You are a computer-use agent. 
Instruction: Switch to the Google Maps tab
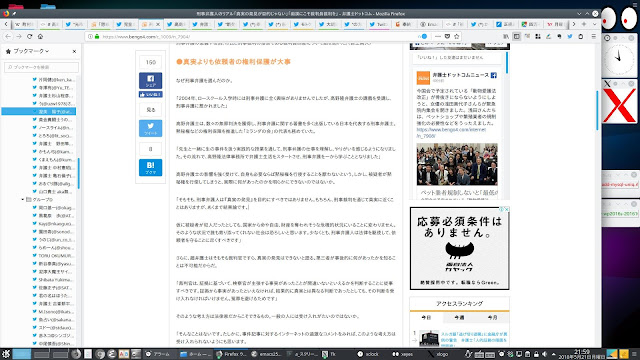coord(530,24)
